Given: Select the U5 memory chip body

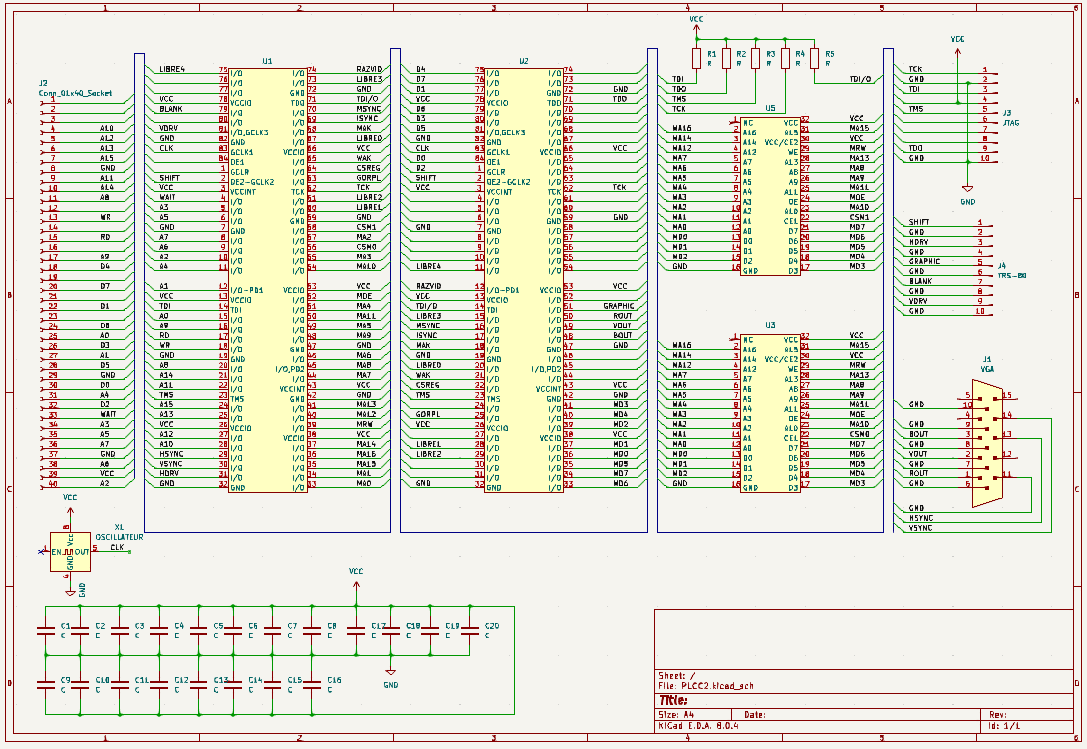Looking at the screenshot, I should [x=770, y=195].
